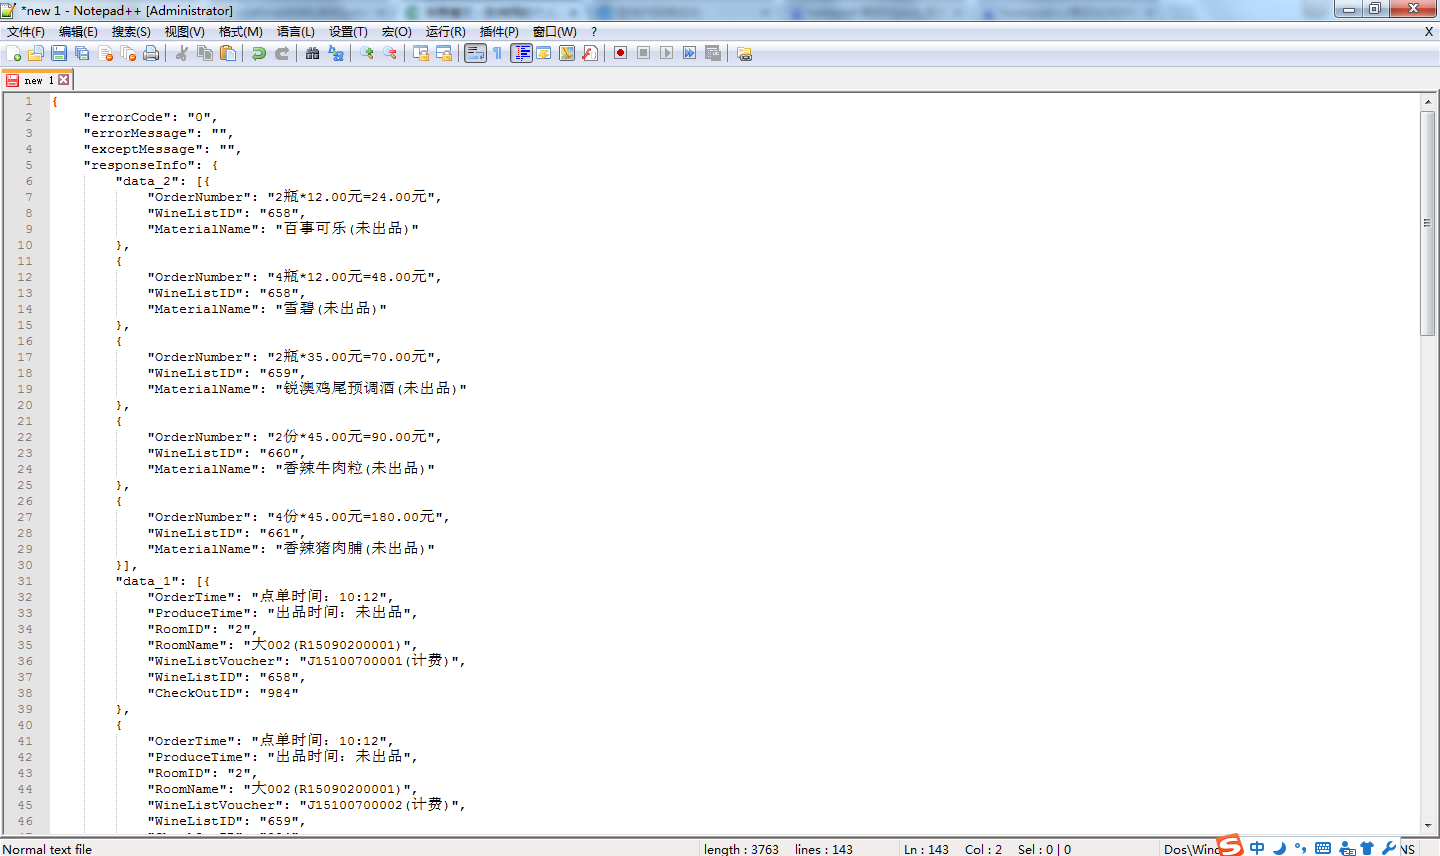Open the ? help menu
This screenshot has width=1440, height=856.
[x=594, y=32]
